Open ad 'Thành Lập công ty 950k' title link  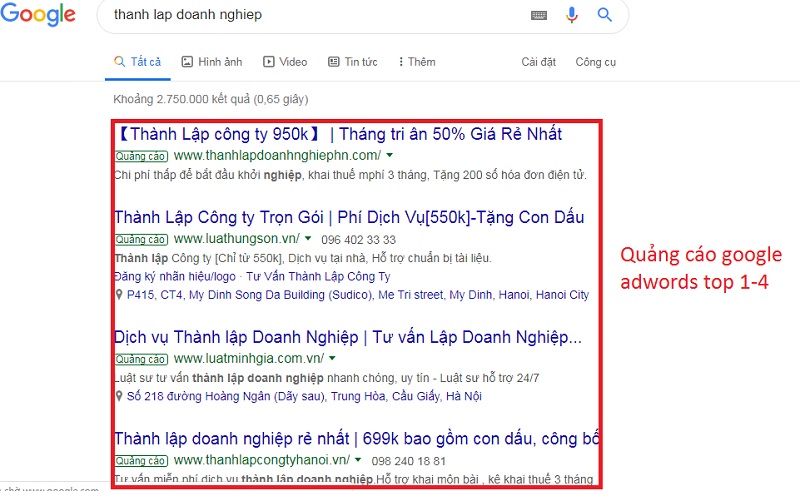click(x=340, y=134)
